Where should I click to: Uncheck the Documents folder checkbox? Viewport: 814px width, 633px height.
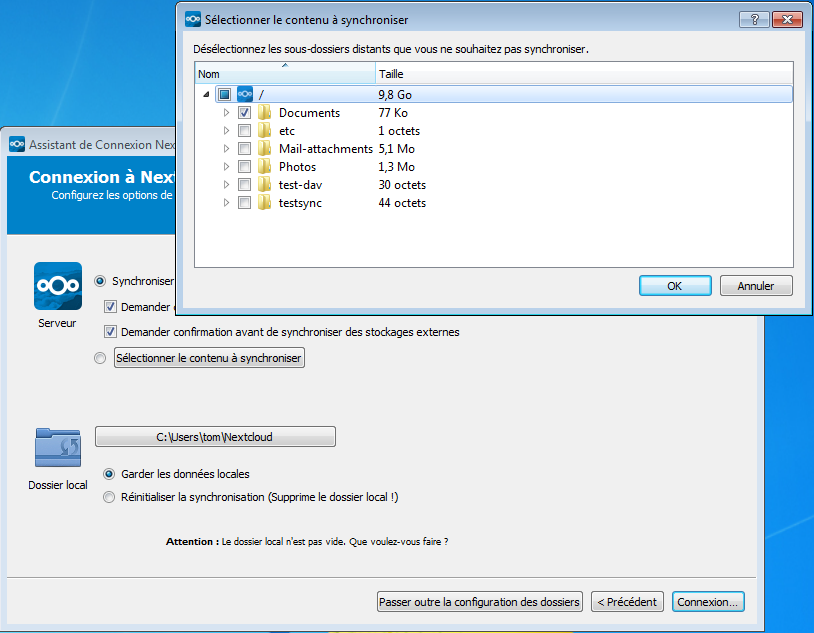245,112
